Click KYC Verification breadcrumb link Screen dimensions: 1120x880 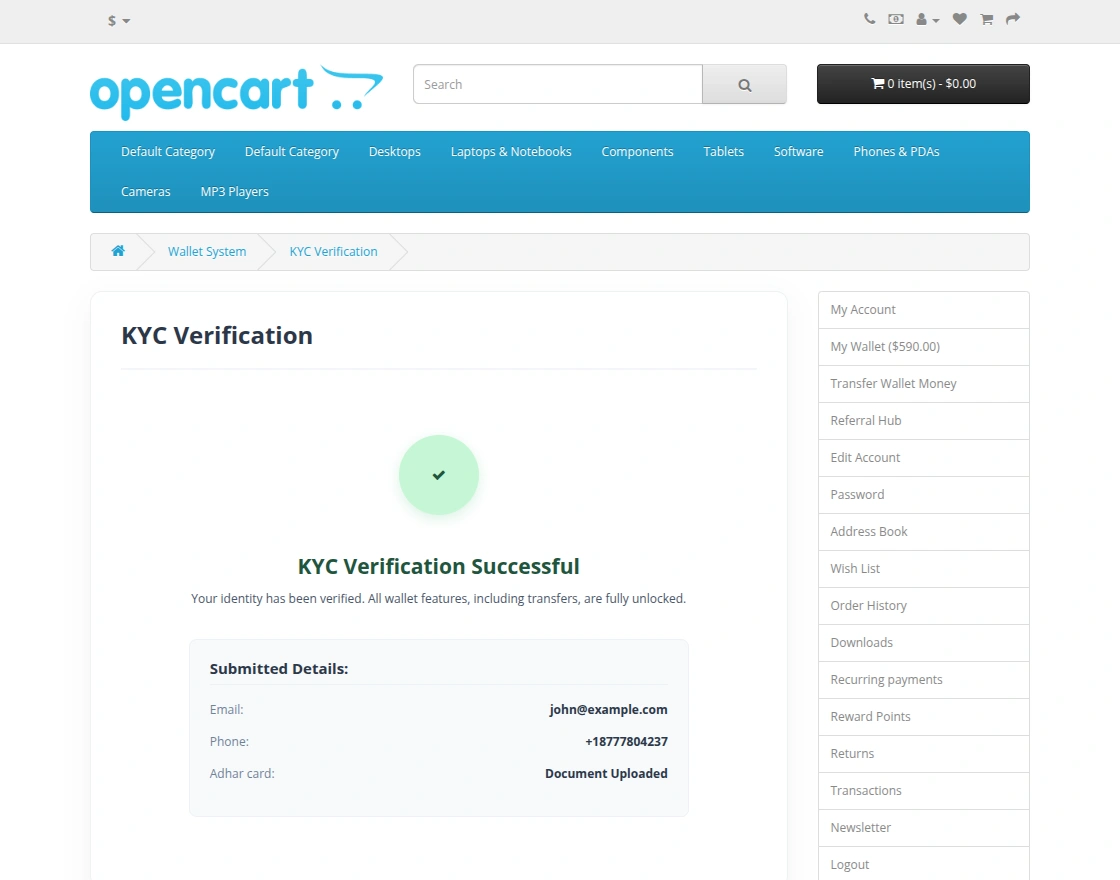(x=334, y=251)
